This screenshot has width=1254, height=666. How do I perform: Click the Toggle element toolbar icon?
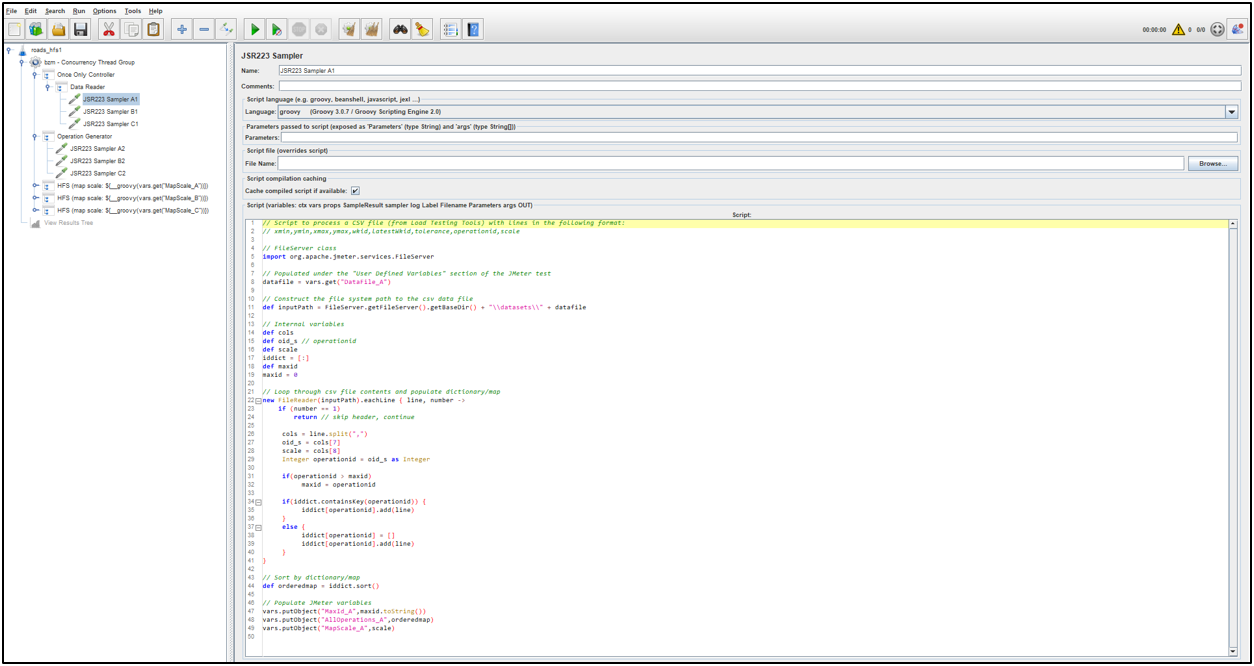(226, 29)
